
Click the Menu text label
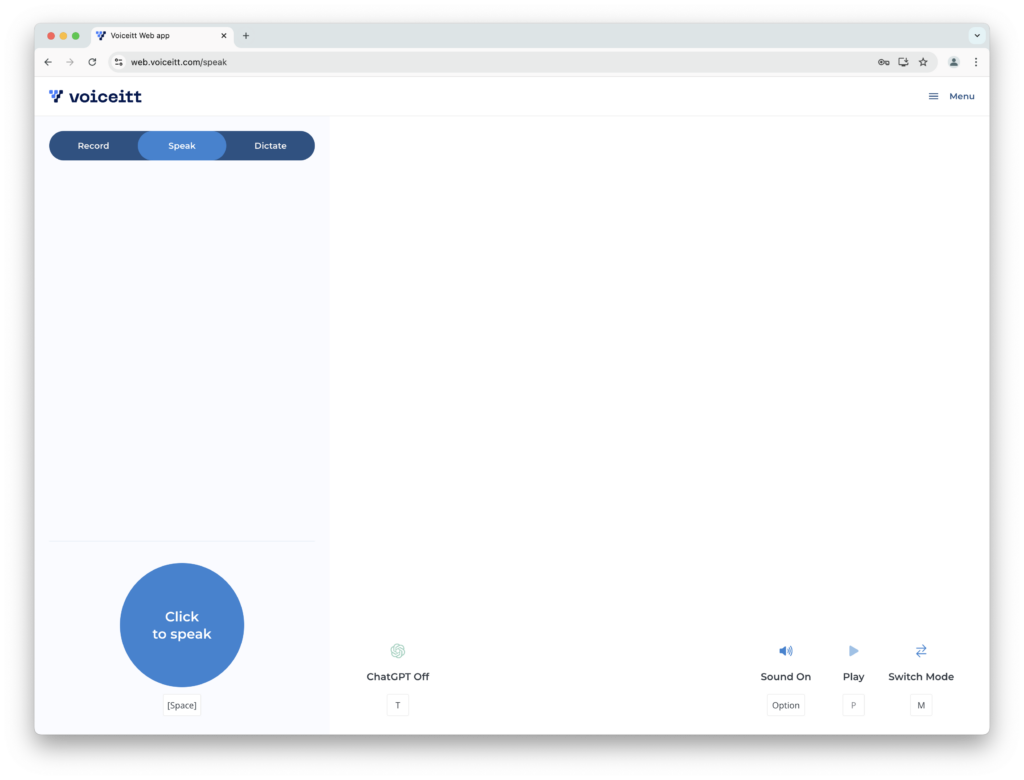[x=961, y=96]
